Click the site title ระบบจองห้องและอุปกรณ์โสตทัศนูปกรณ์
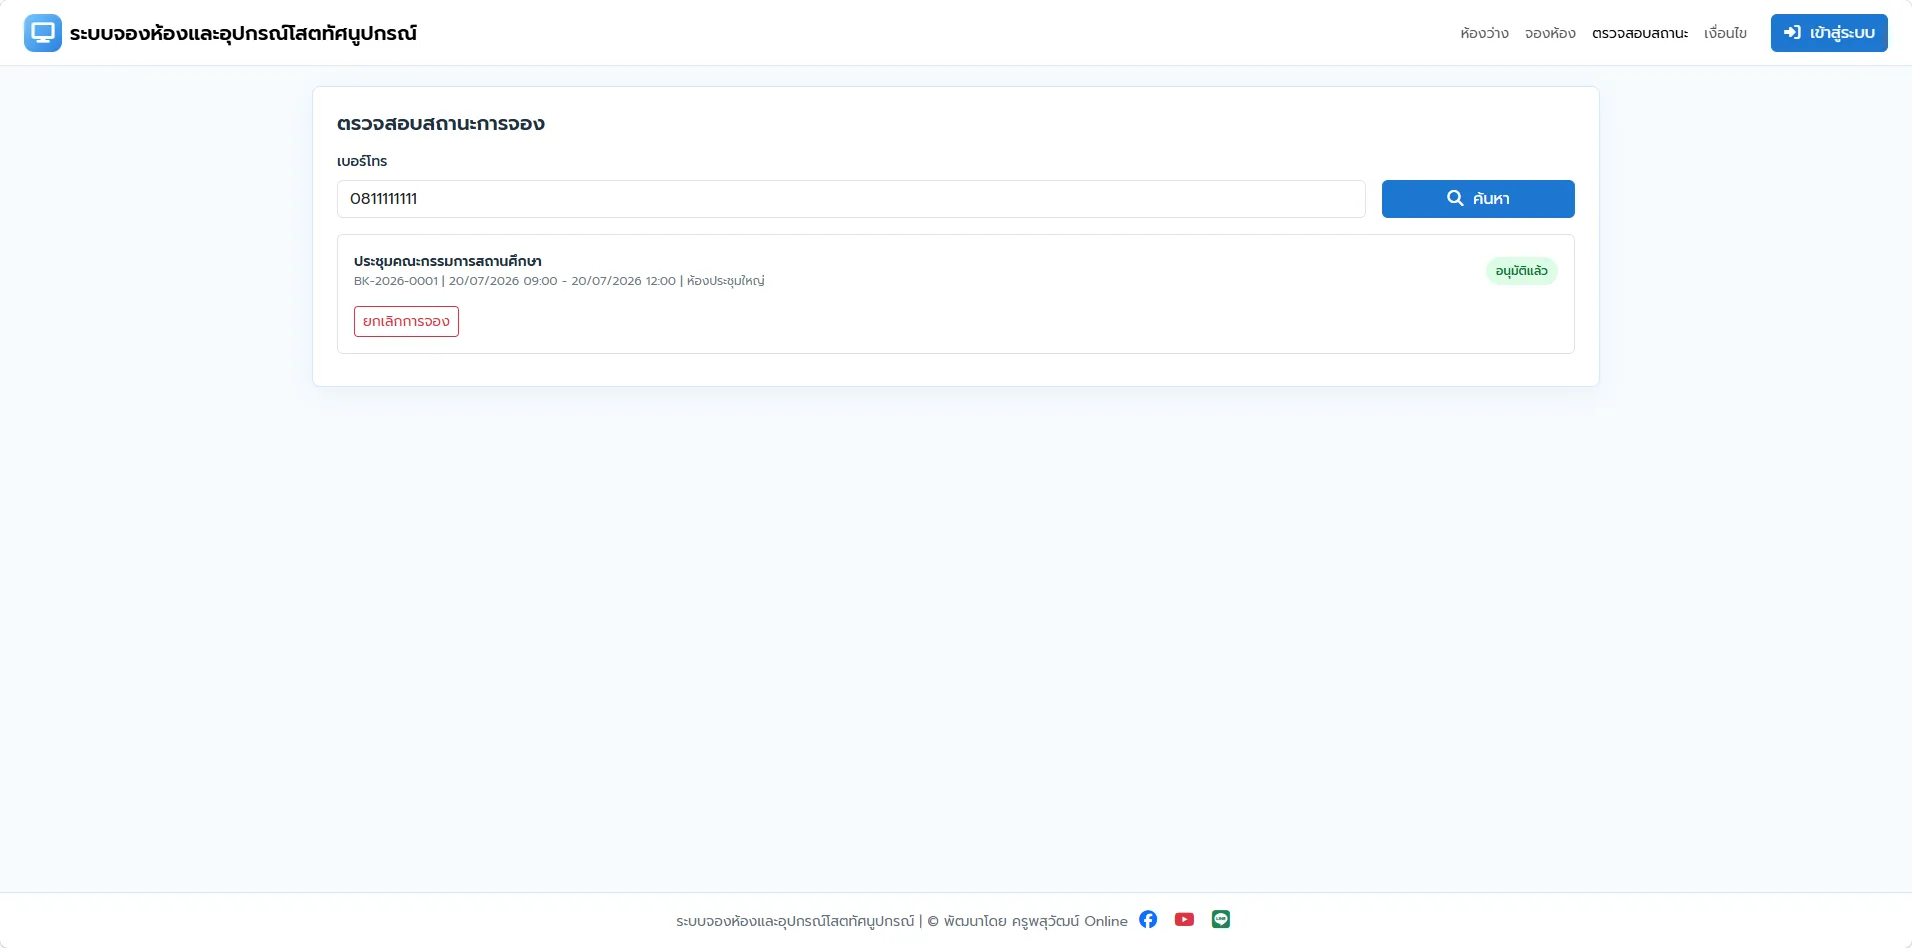 [x=243, y=33]
